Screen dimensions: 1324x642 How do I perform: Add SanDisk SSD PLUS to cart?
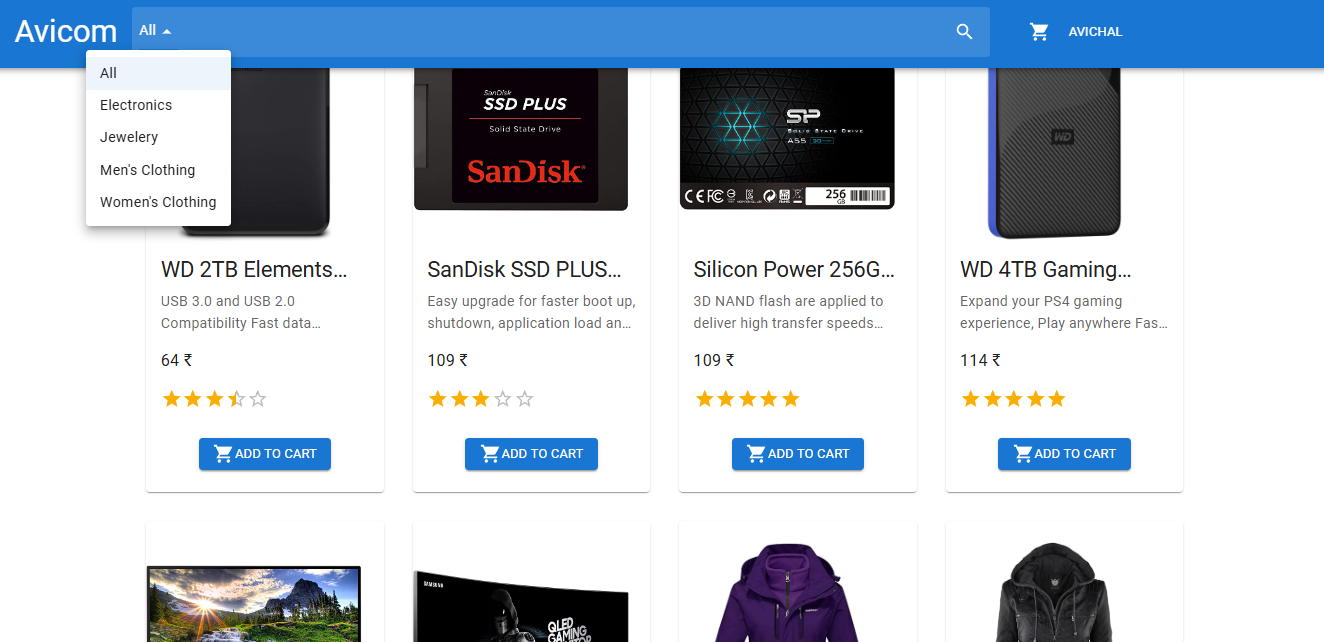pyautogui.click(x=531, y=454)
